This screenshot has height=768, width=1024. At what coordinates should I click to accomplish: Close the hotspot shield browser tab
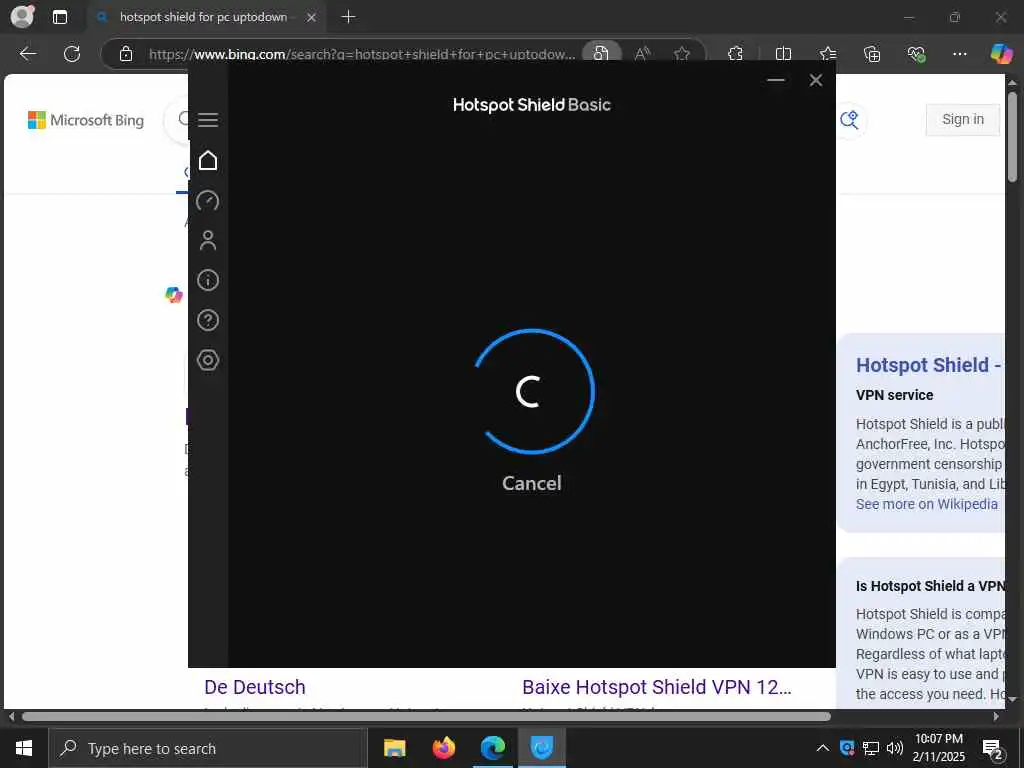pos(312,17)
